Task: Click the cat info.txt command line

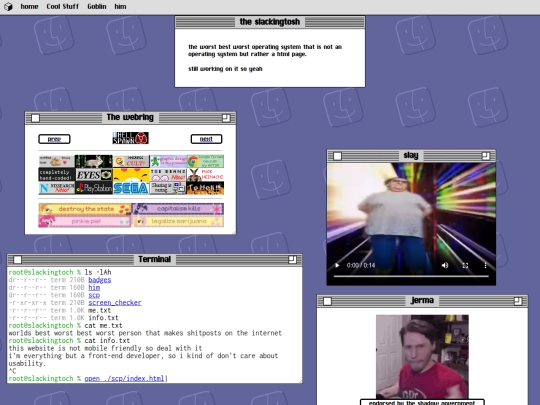Action: pyautogui.click(x=107, y=340)
